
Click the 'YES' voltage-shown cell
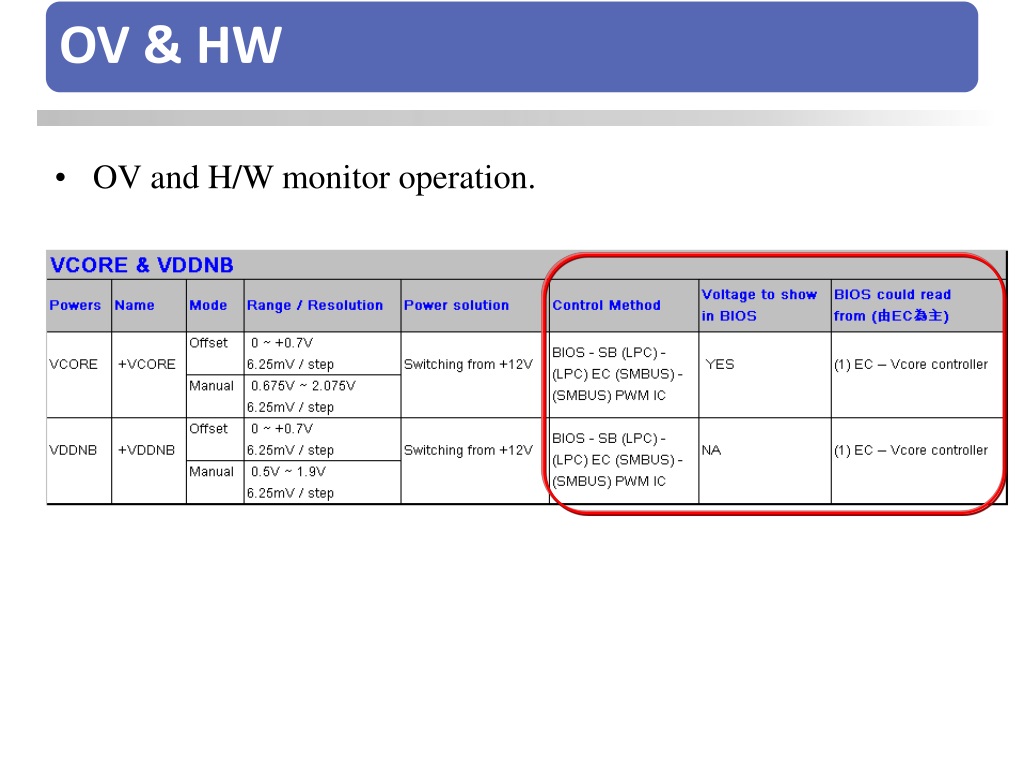[720, 364]
